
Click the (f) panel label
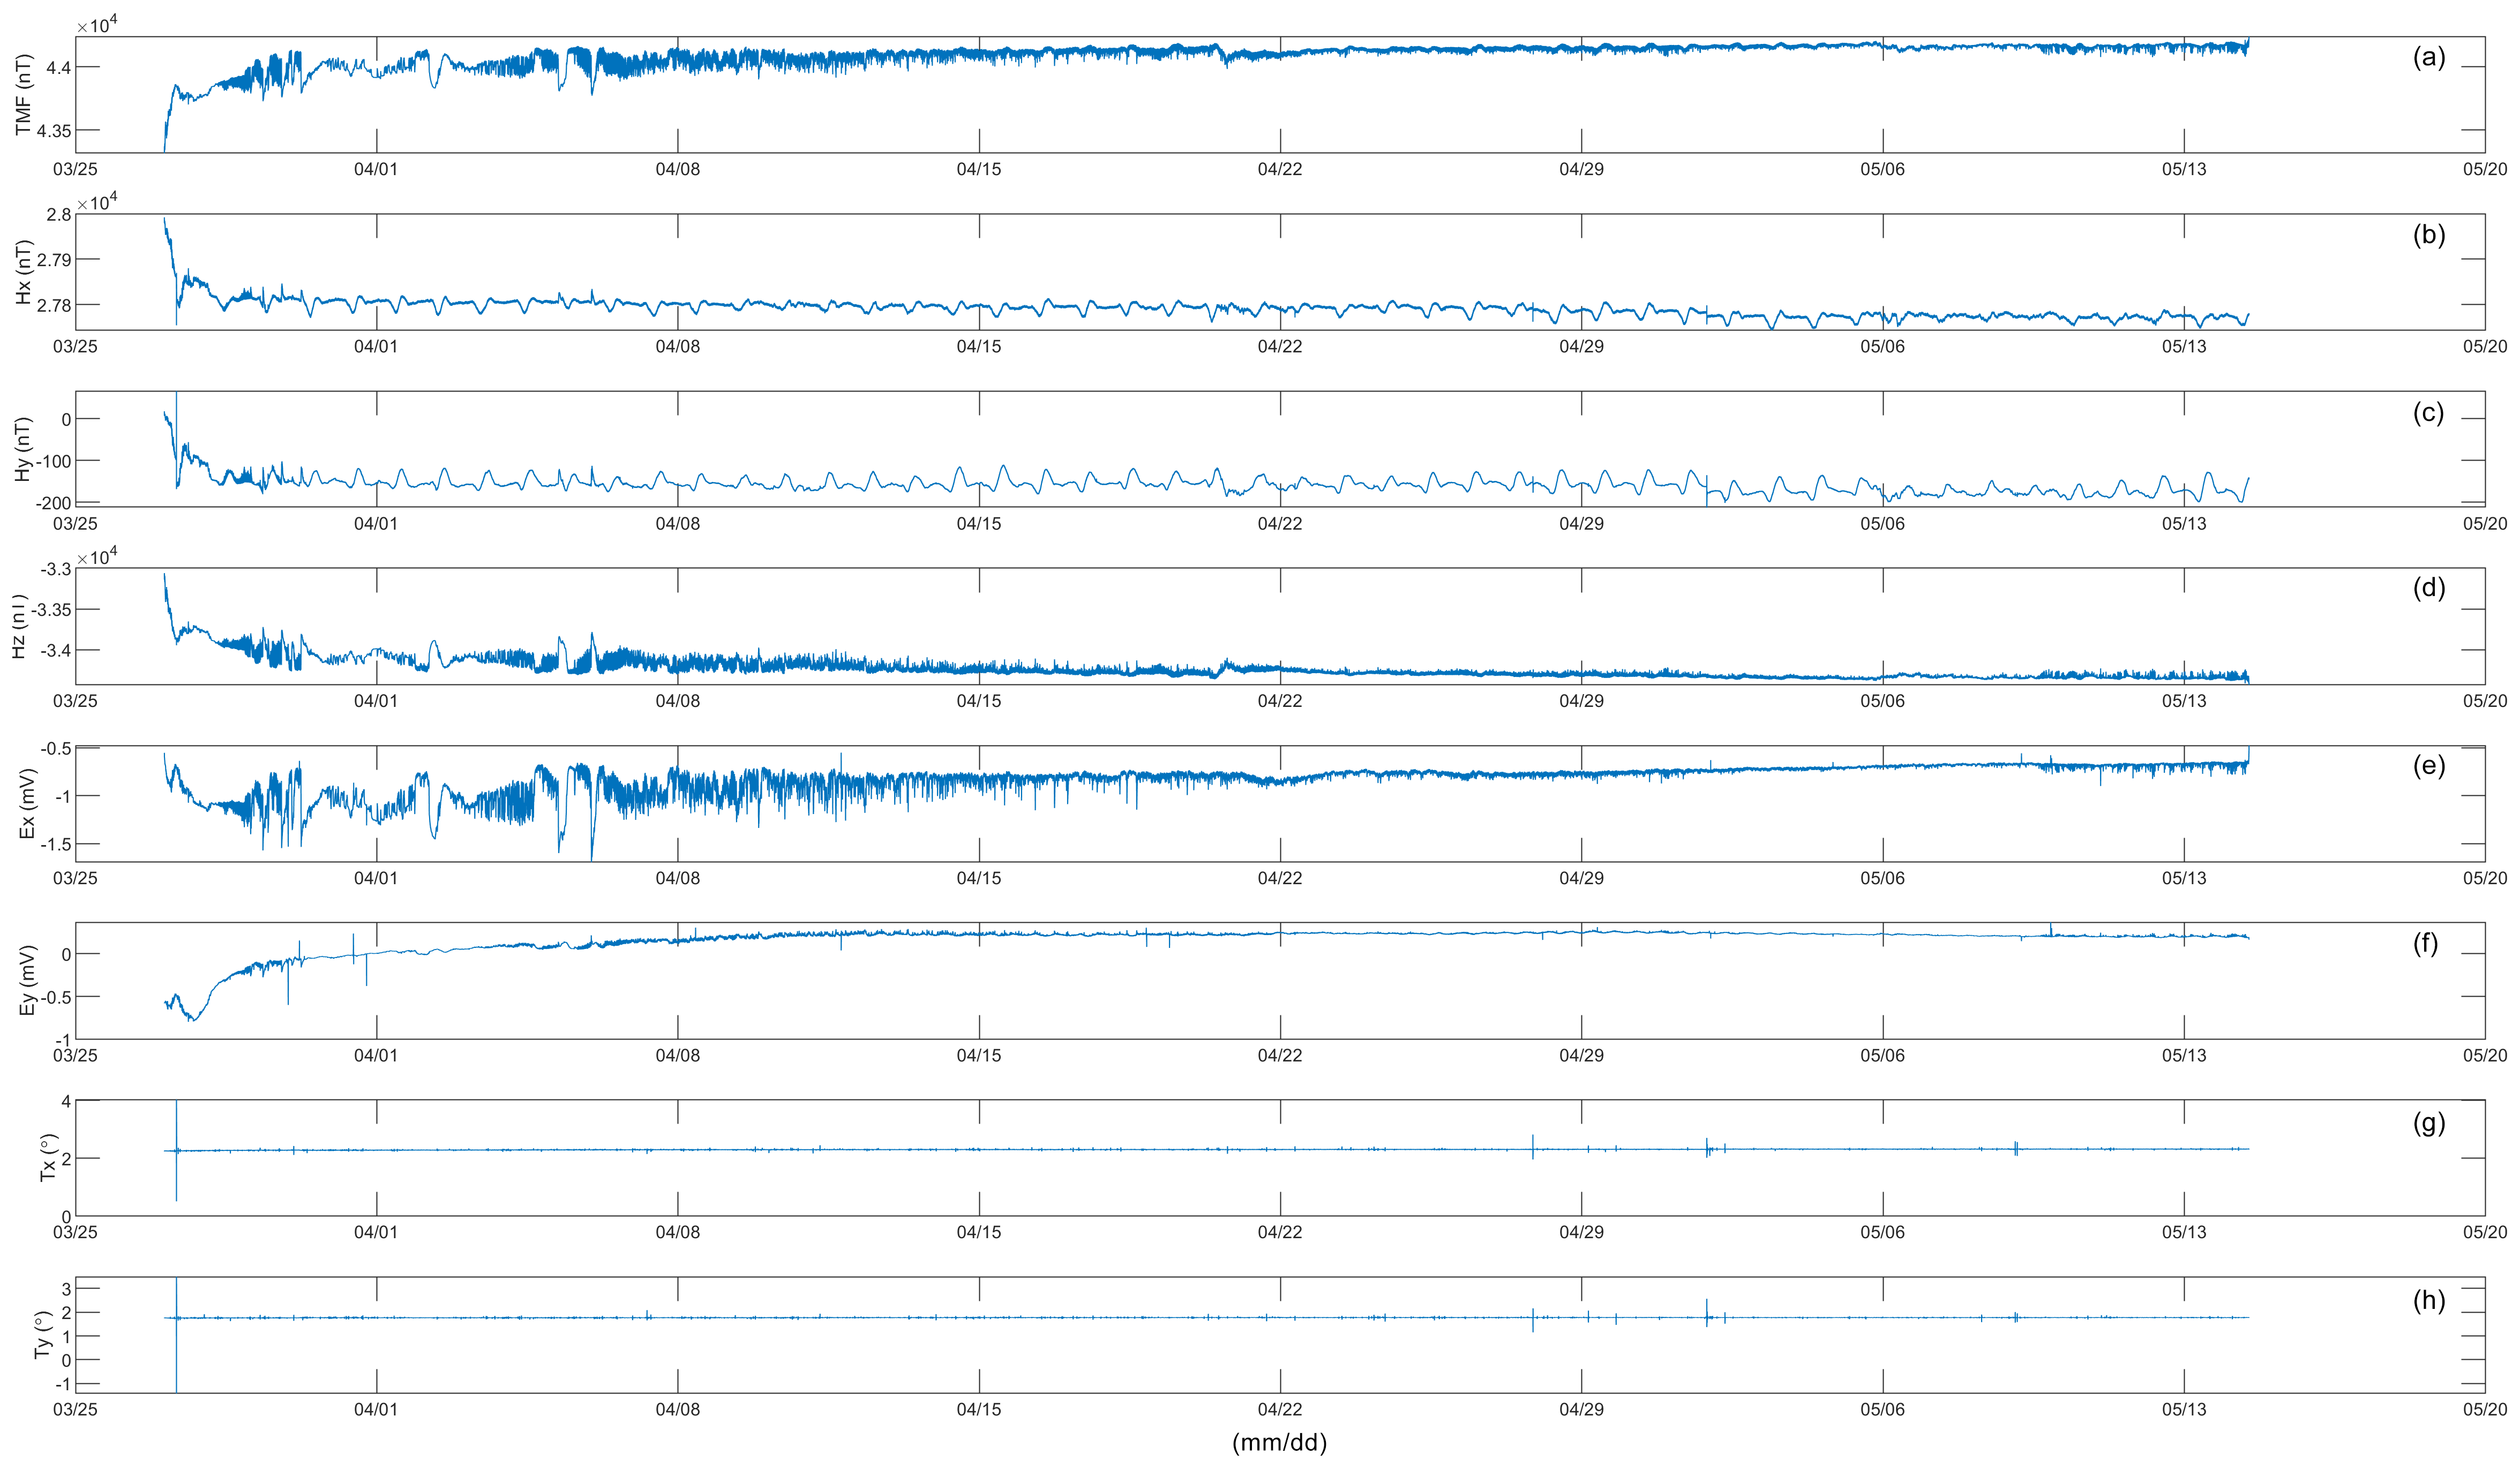click(x=2425, y=944)
